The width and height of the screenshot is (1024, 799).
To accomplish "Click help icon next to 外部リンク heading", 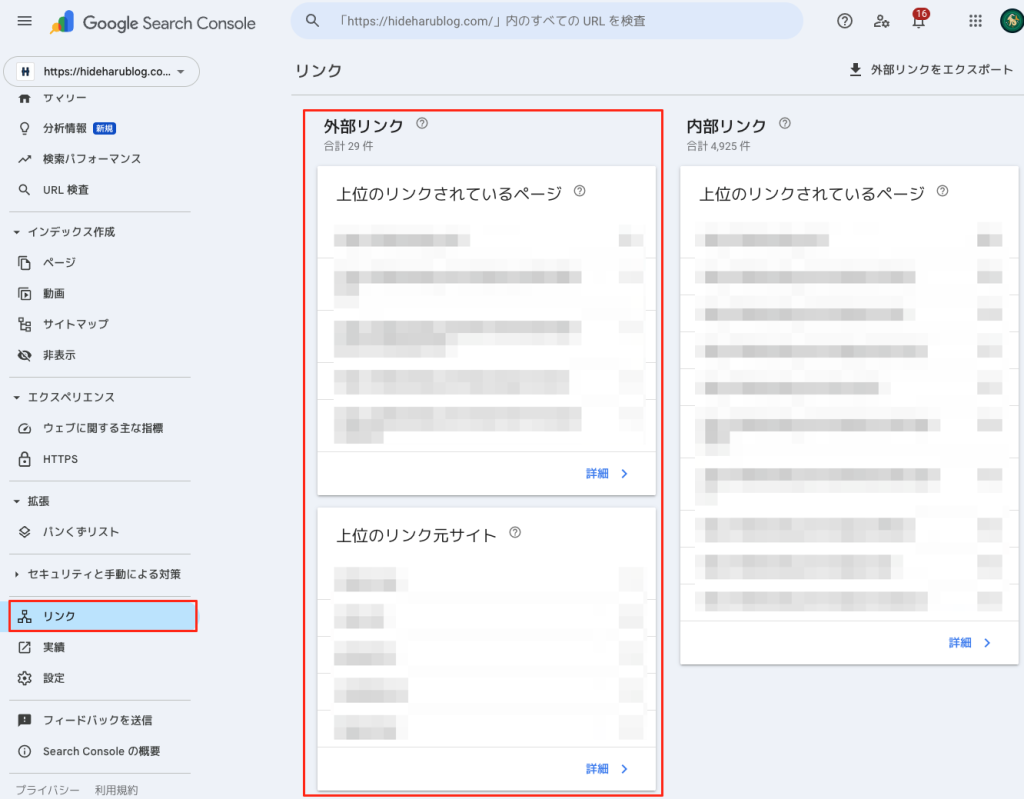I will [x=422, y=125].
